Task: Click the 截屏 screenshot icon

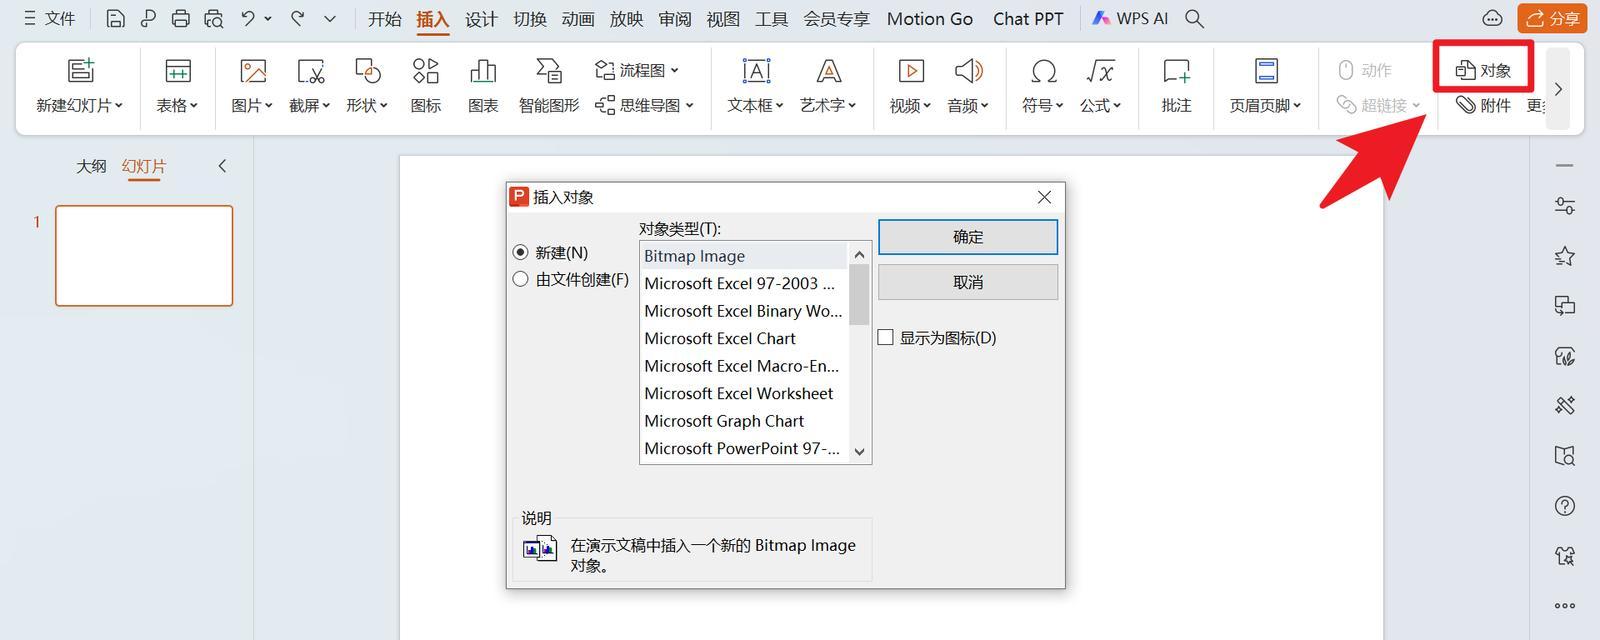Action: tap(310, 71)
